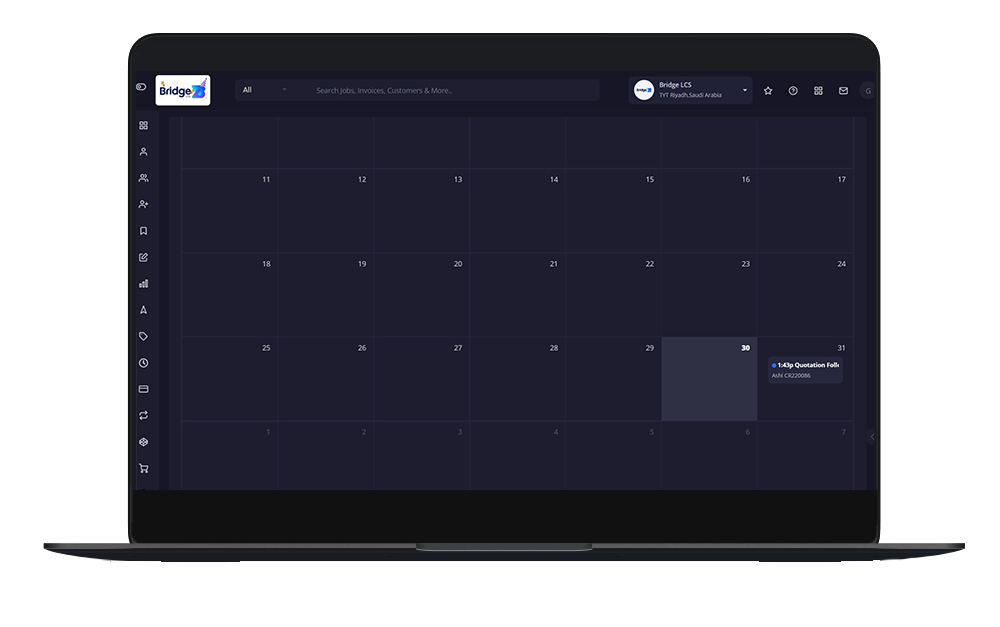1000x627 pixels.
Task: Open the help question-mark icon in top bar
Action: [x=793, y=90]
